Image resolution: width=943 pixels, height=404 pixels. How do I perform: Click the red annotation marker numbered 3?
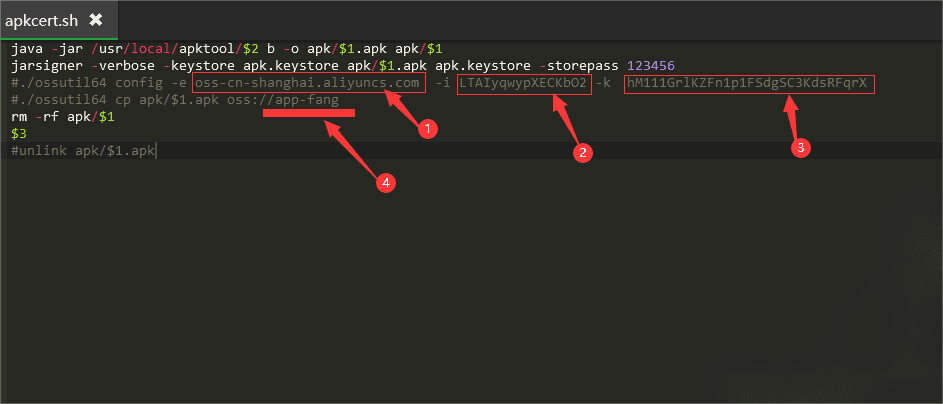800,146
